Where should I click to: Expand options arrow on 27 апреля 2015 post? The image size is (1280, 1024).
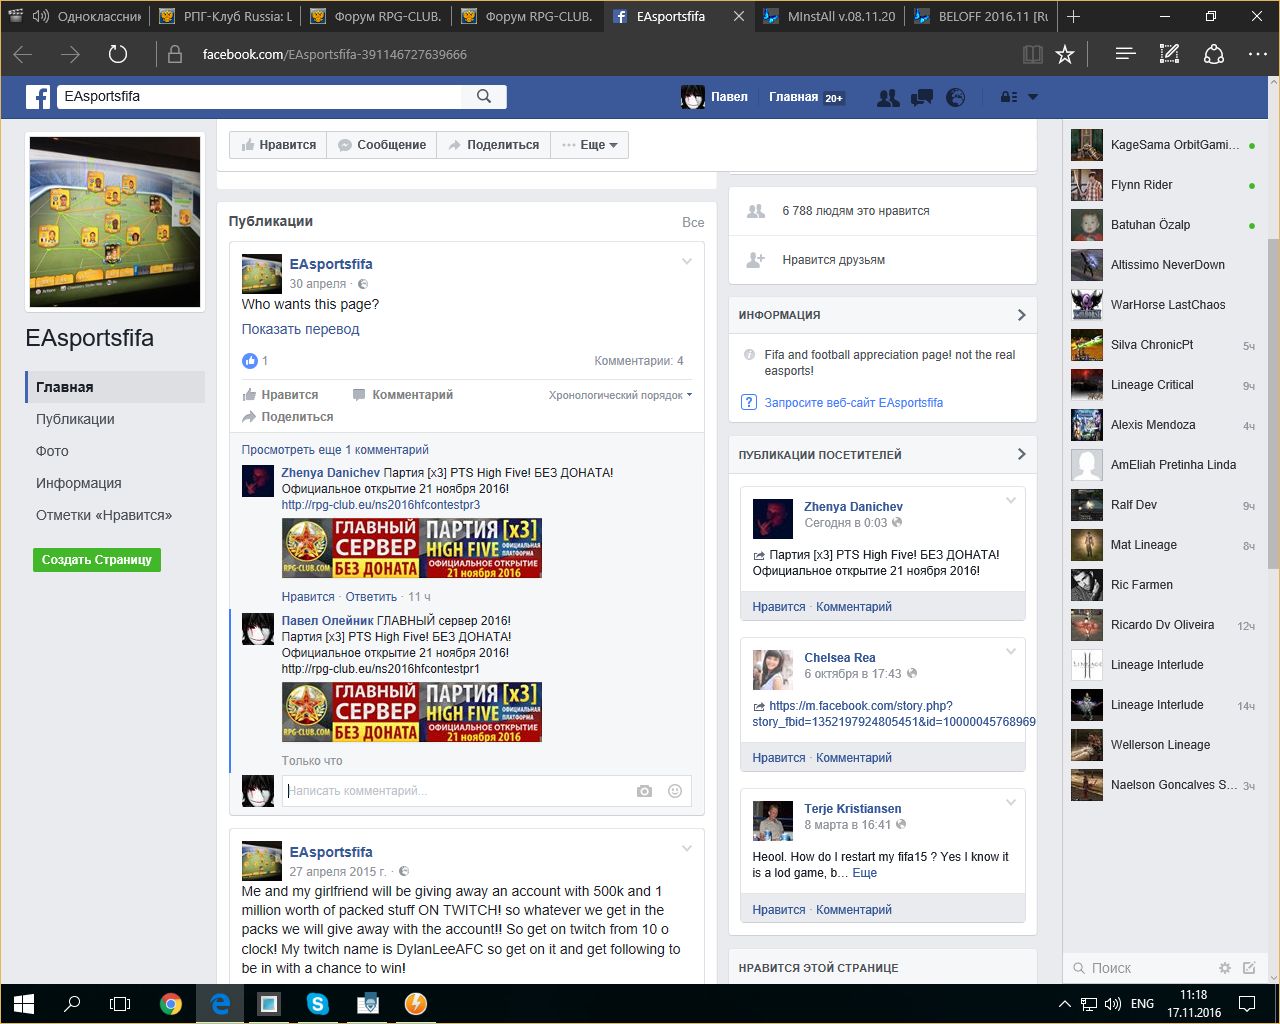point(687,849)
